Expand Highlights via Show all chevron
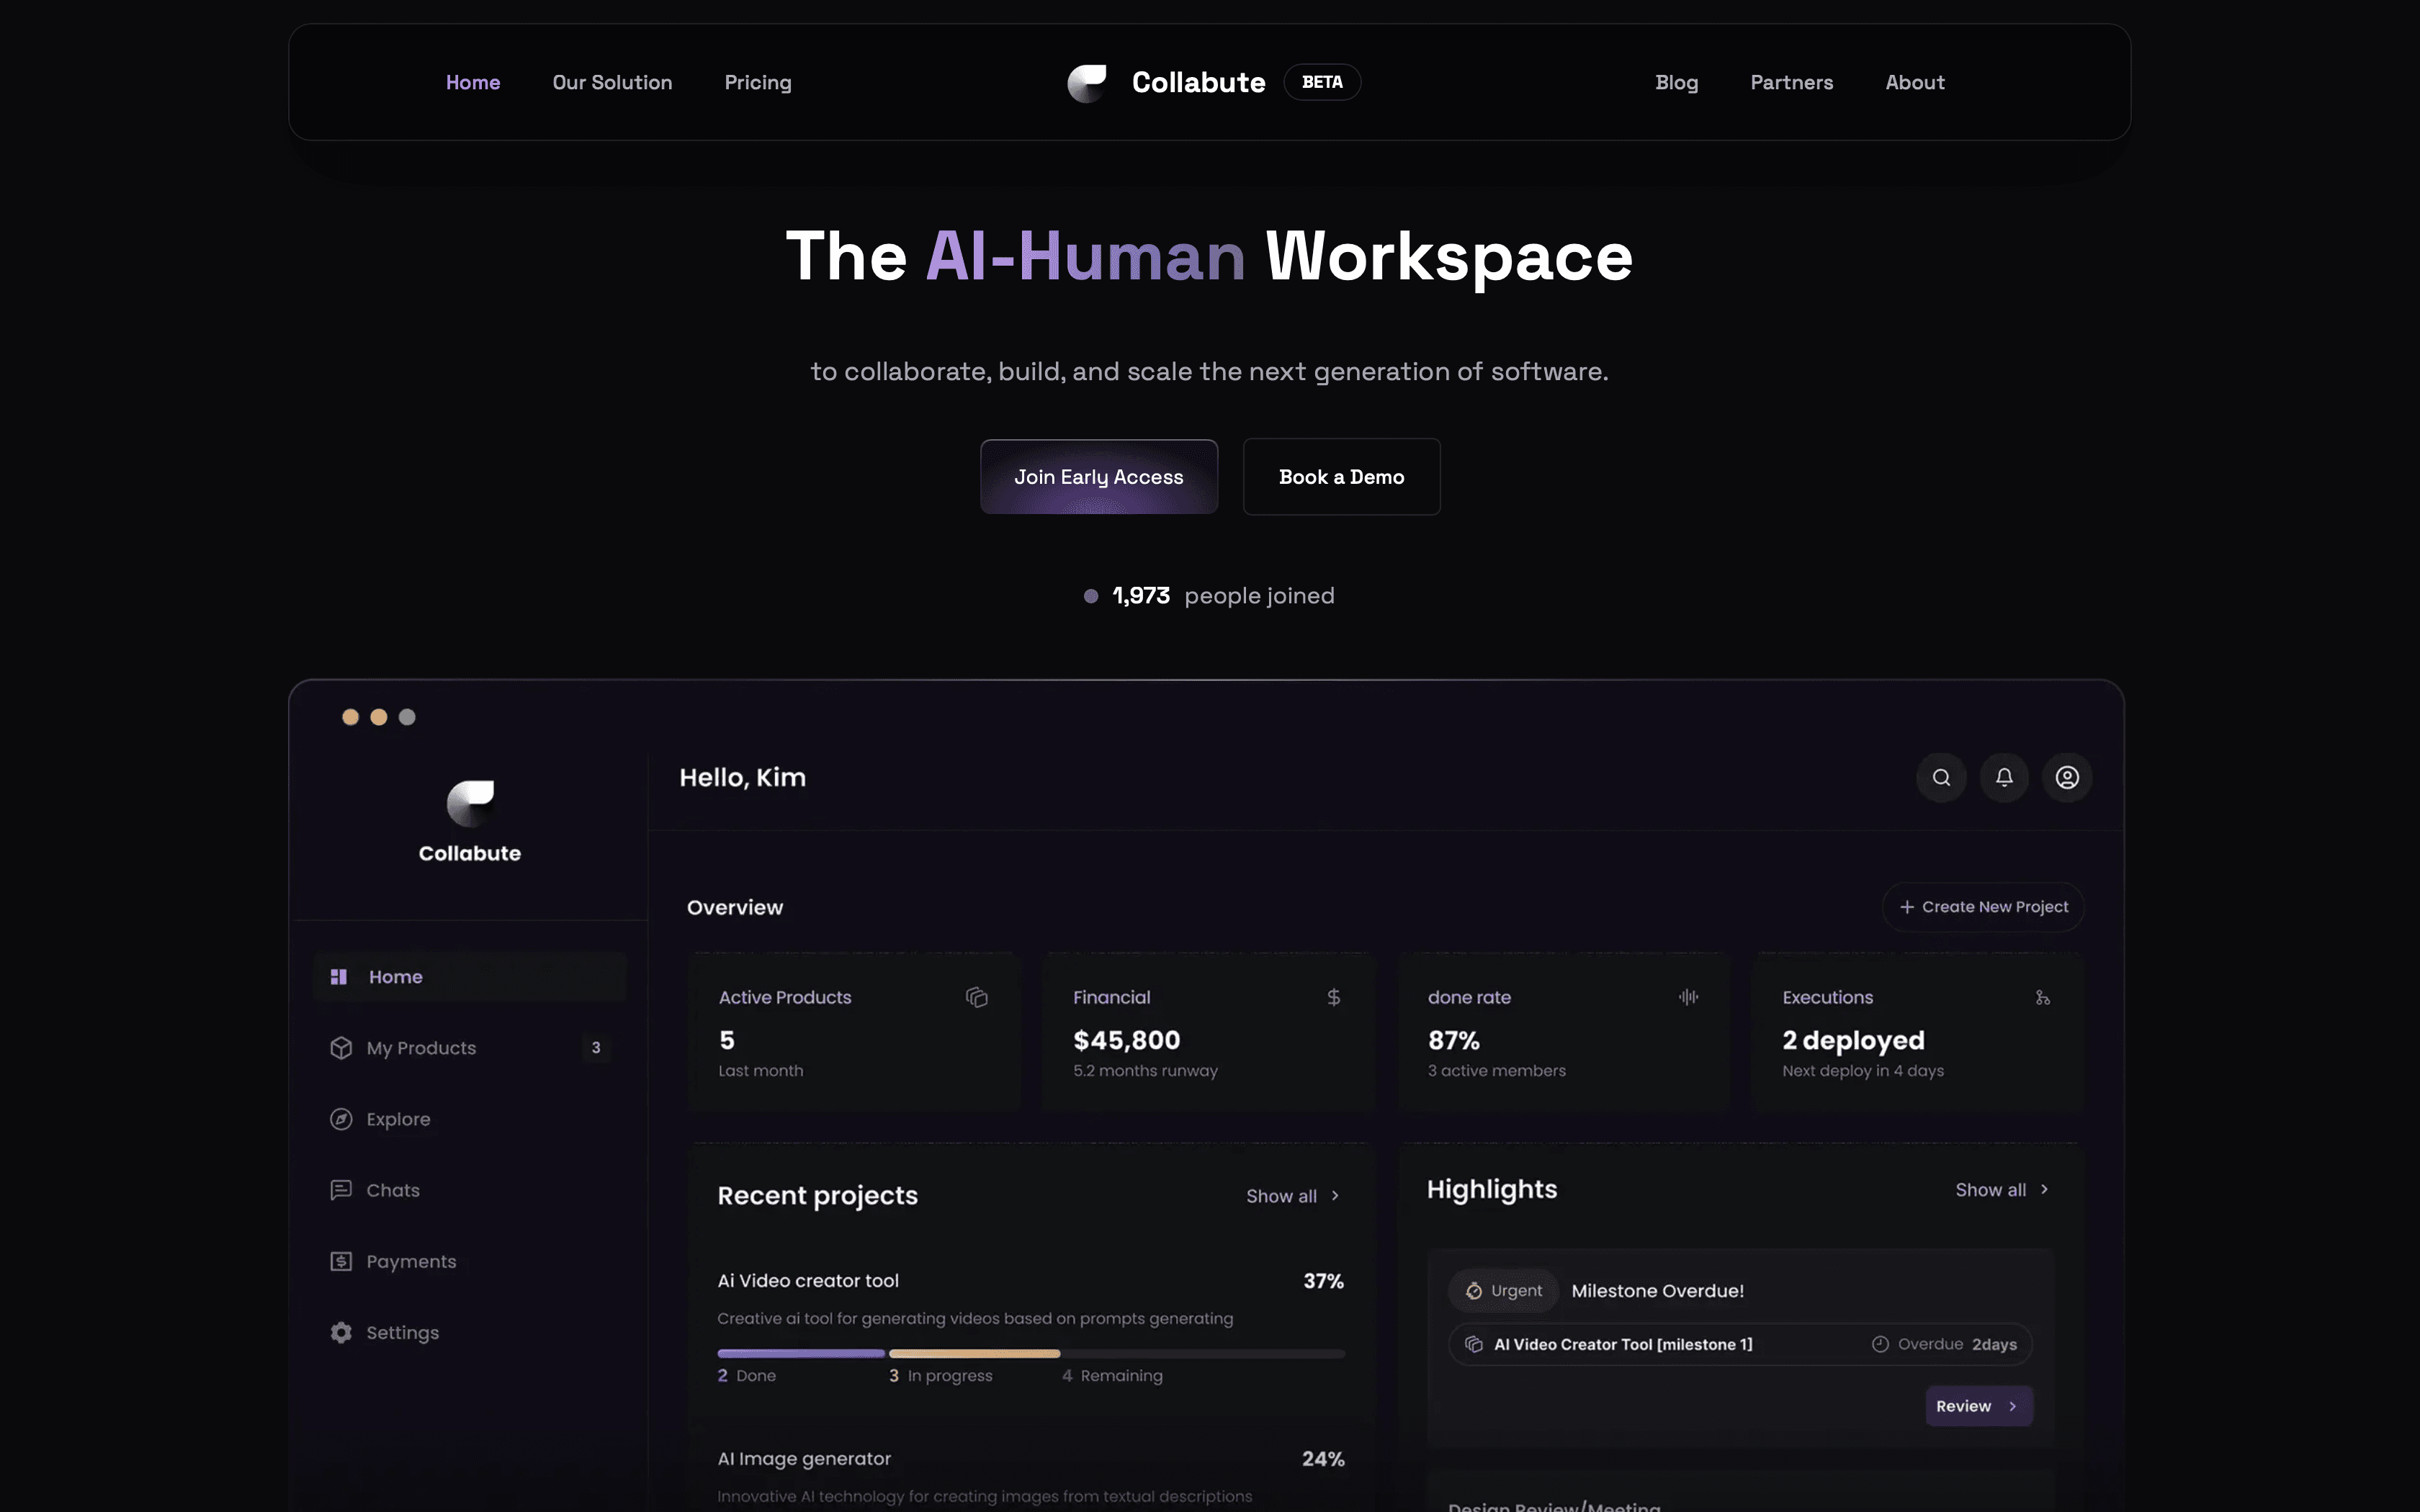The height and width of the screenshot is (1512, 2420). (2045, 1189)
